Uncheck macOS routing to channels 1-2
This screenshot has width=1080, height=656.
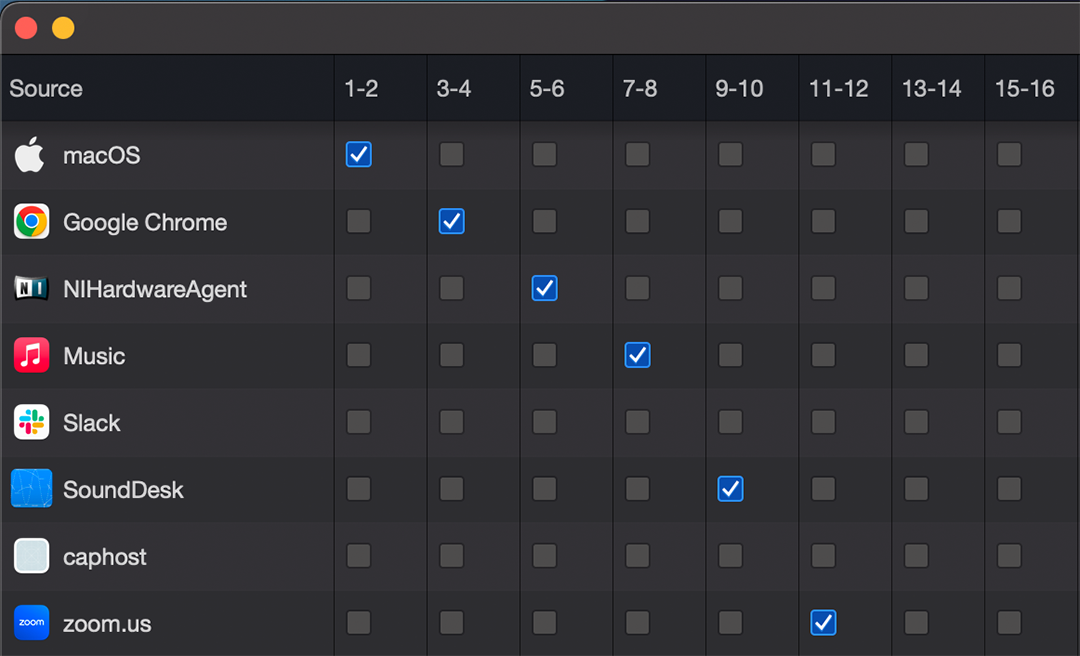[x=359, y=154]
